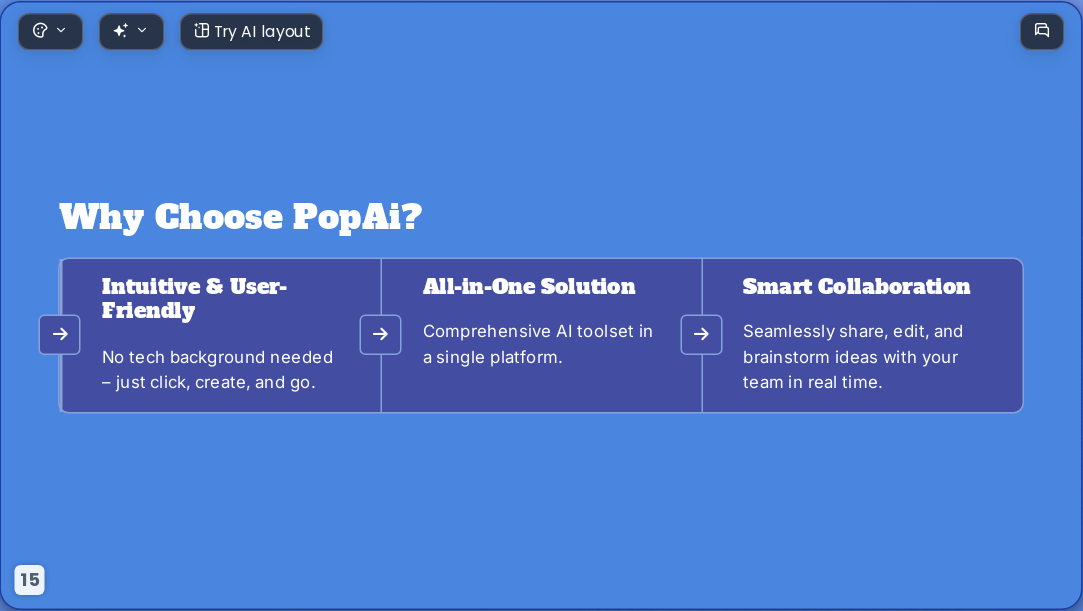Click the AI sparkle icon
Screen dimensions: 1083x611
click(x=121, y=30)
